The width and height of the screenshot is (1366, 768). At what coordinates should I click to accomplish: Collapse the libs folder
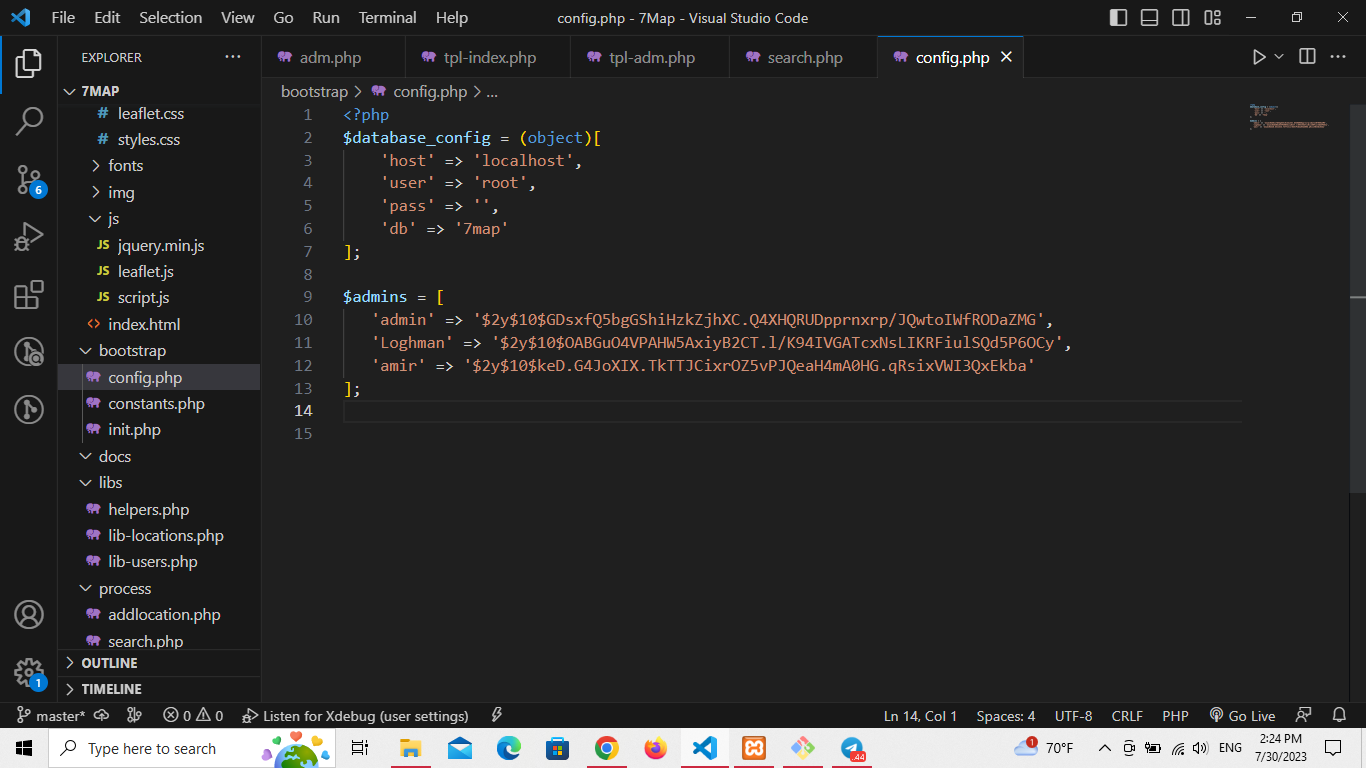coord(159,483)
